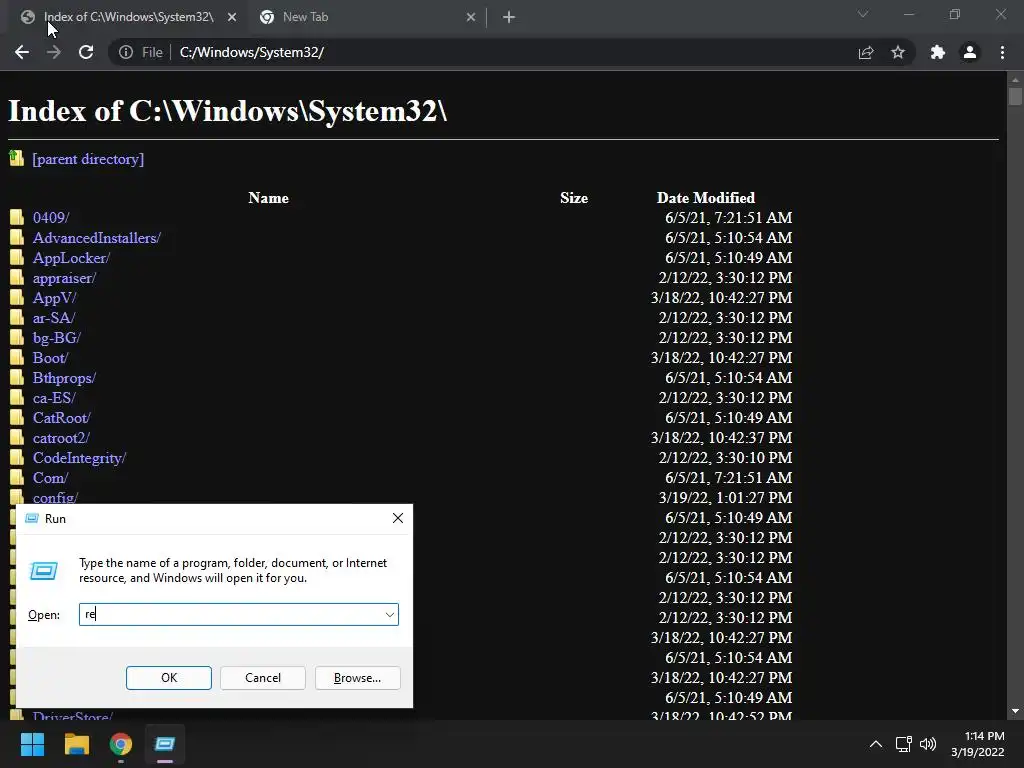This screenshot has height=768, width=1024.
Task: Bookmark this page with the star icon
Action: 898,52
